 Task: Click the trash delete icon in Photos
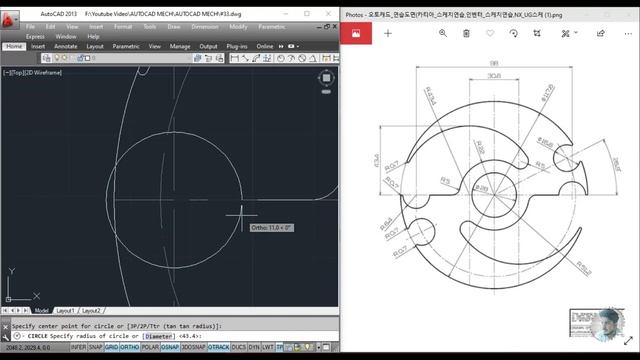point(466,33)
